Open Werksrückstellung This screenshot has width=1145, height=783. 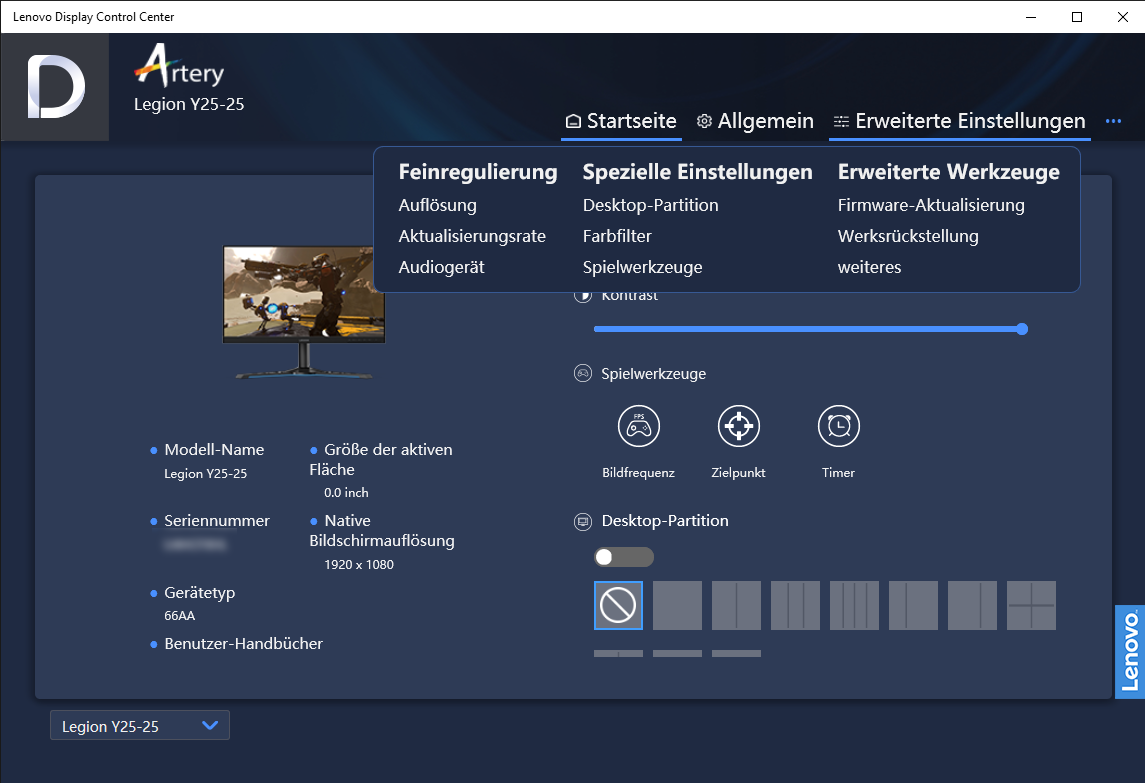point(908,237)
